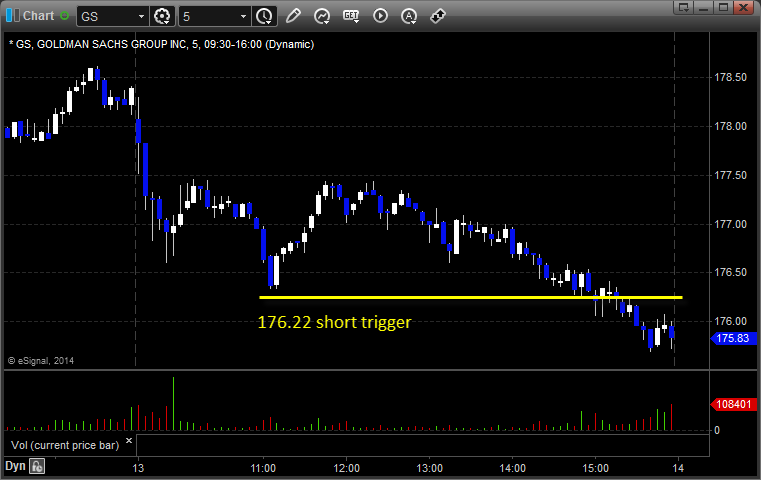Click the 0 label on volume axis
The height and width of the screenshot is (480, 761).
[x=717, y=430]
